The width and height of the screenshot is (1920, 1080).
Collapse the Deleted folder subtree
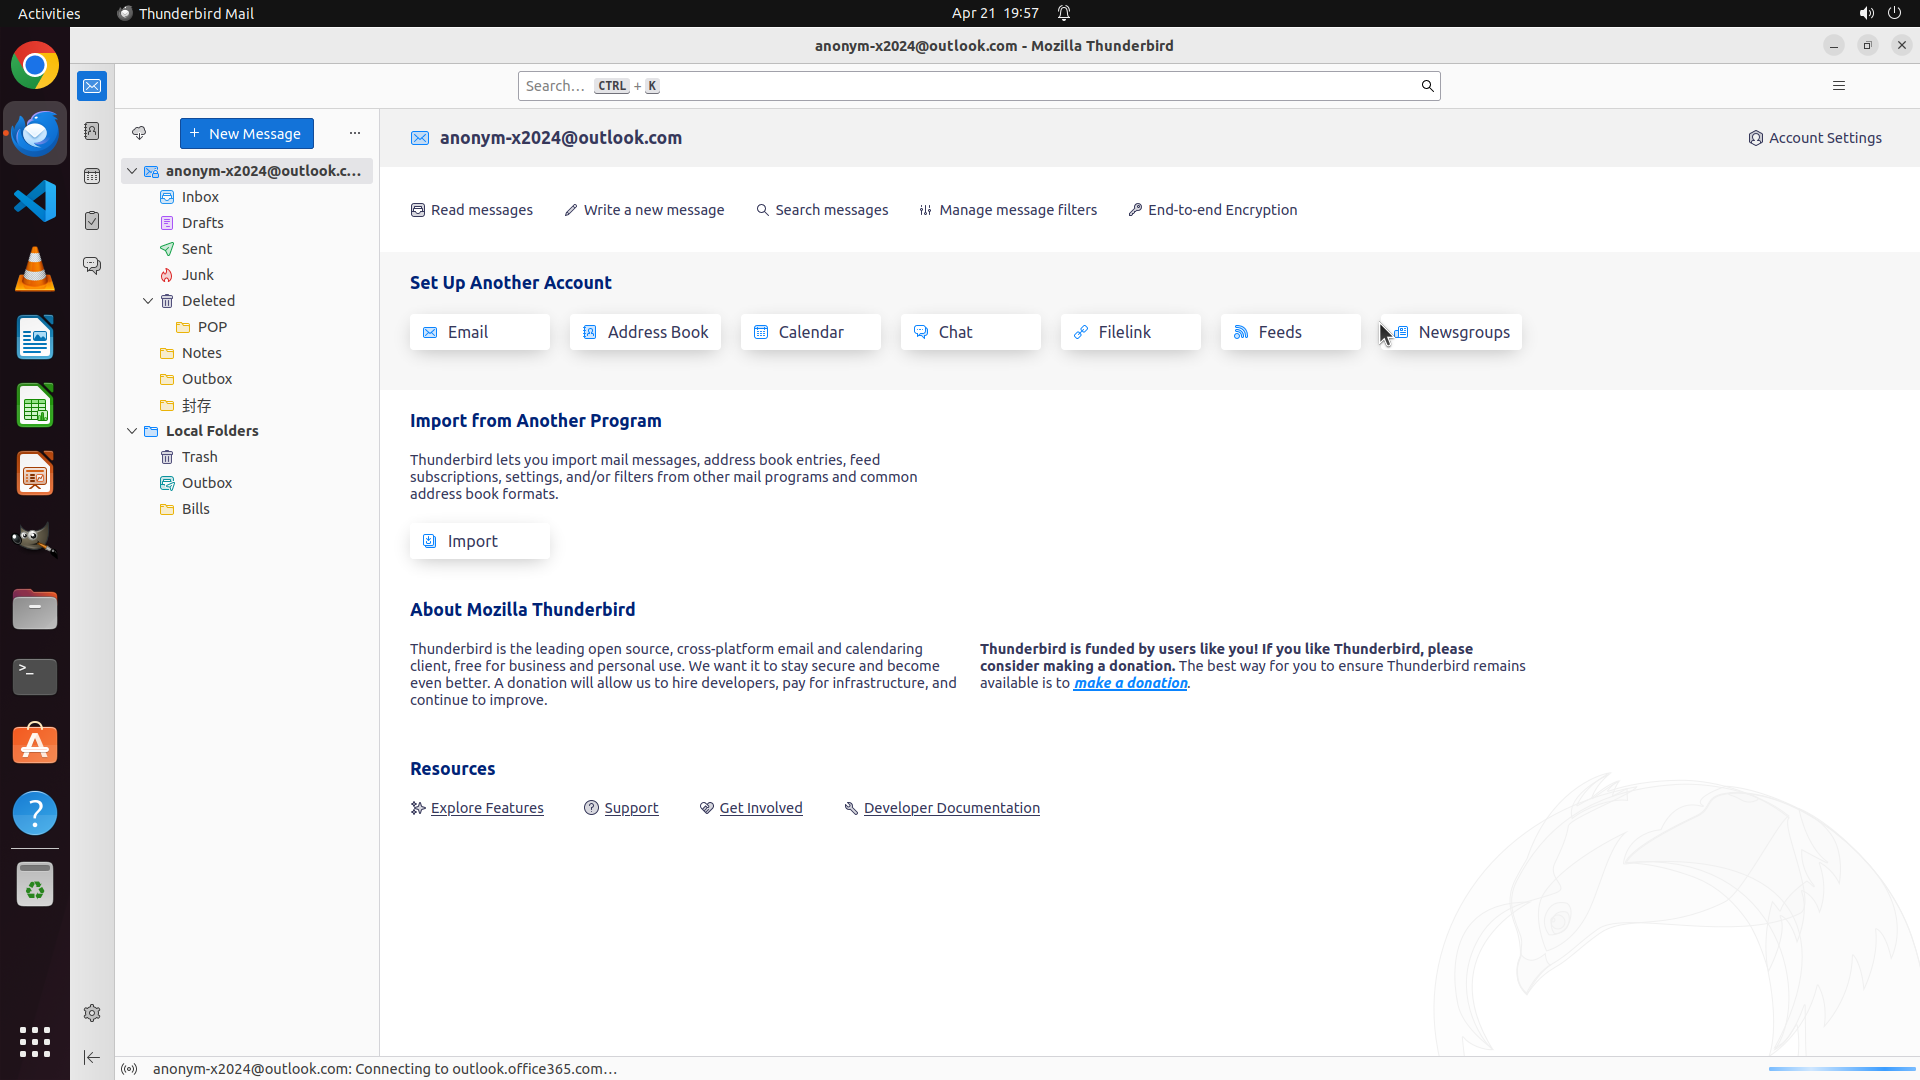[x=148, y=301]
